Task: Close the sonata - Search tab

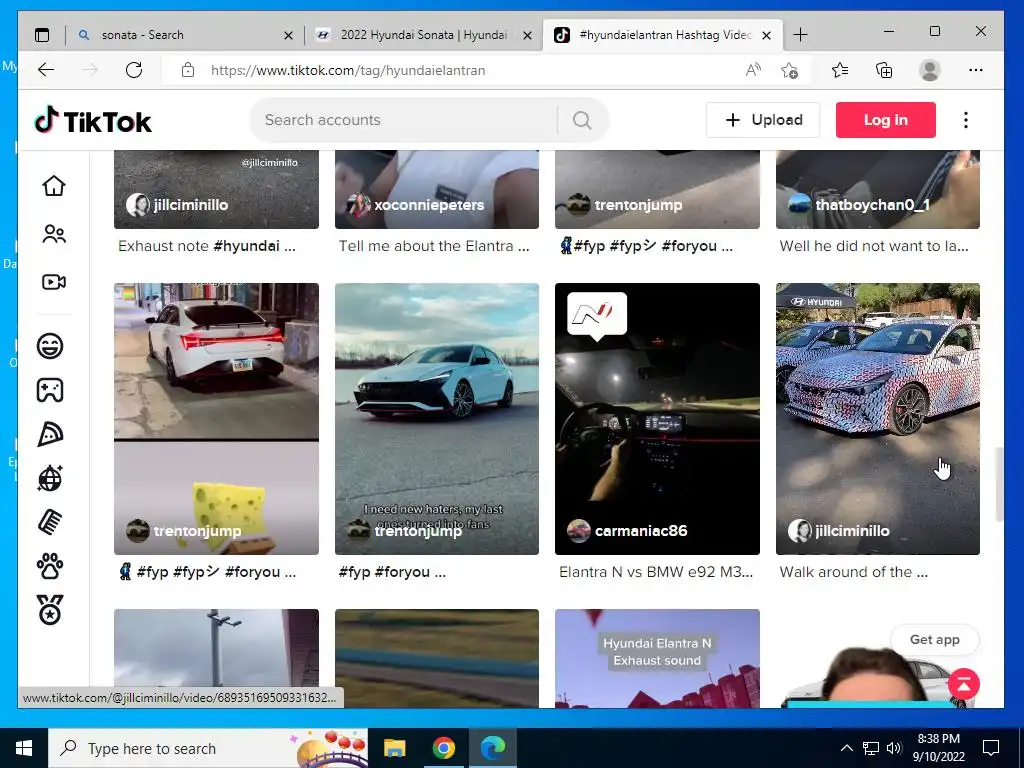Action: 288,35
